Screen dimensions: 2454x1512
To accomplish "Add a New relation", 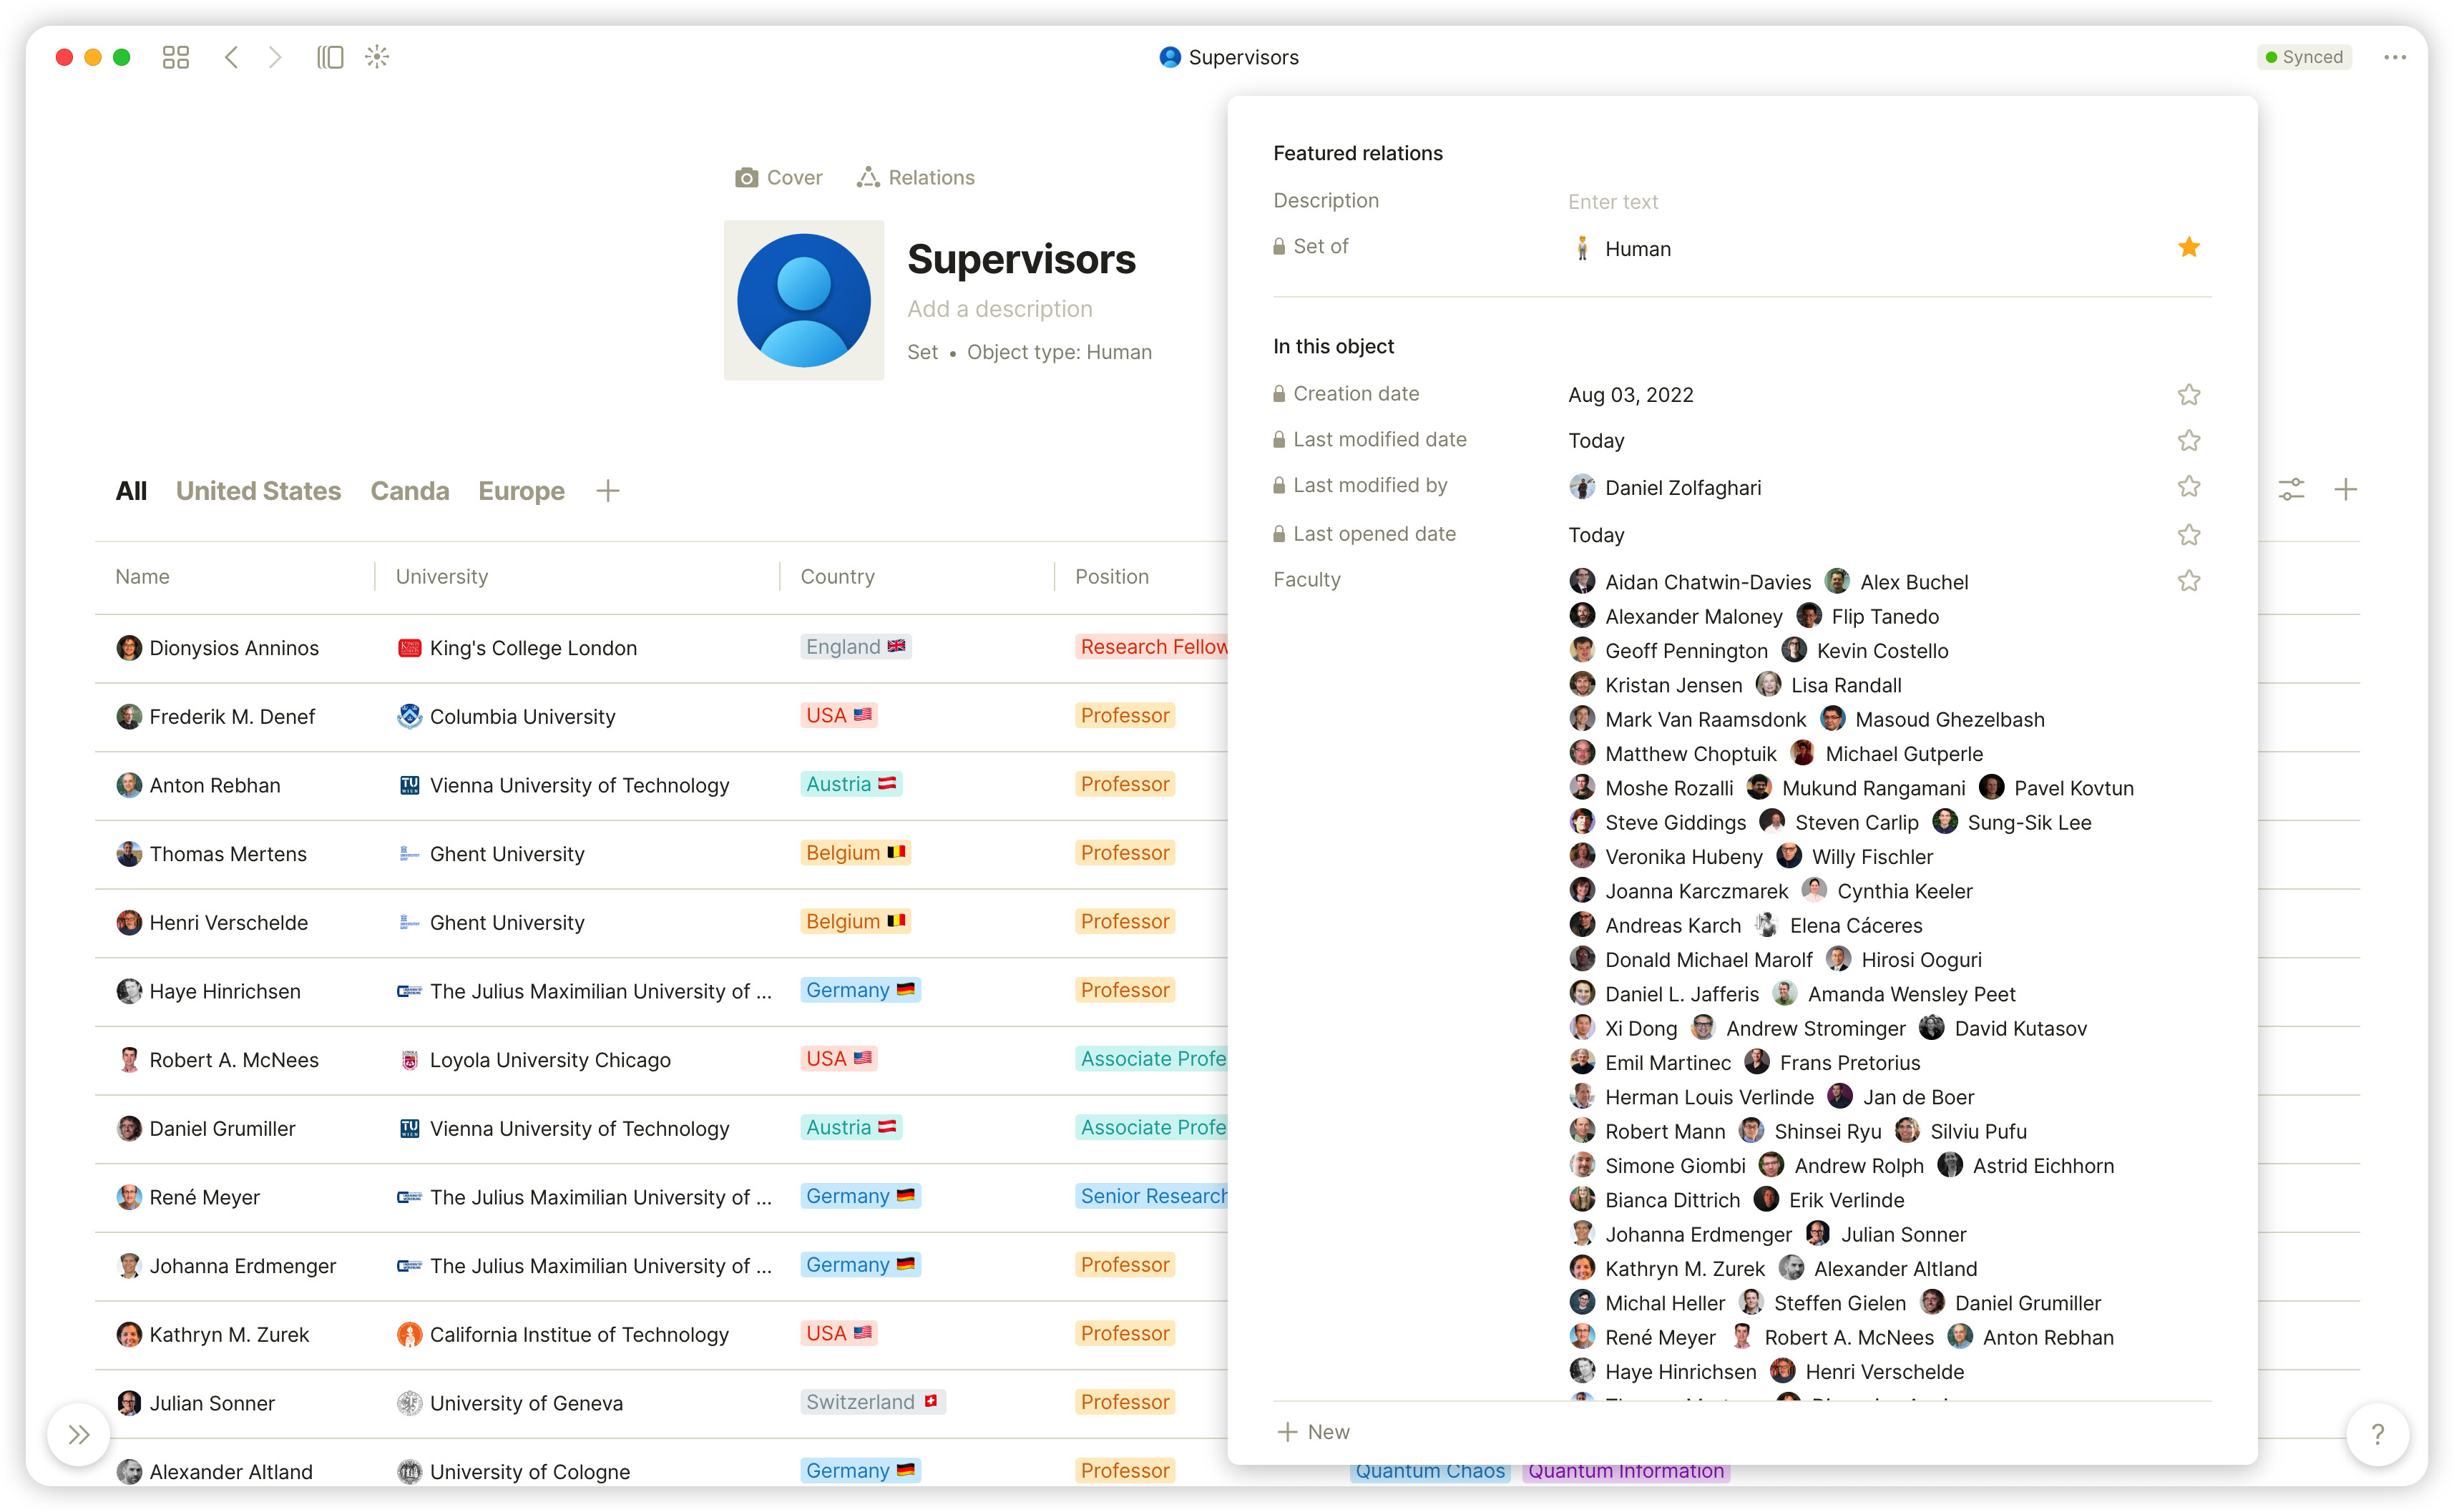I will 1314,1432.
